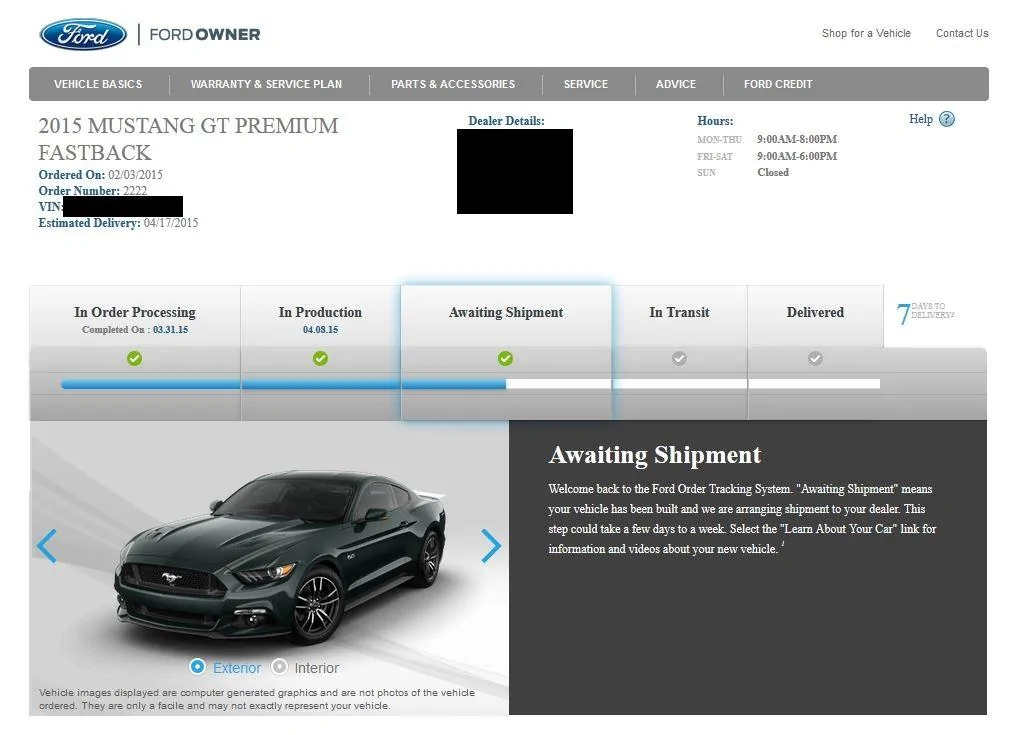
Task: Open the Advice menu
Action: [676, 84]
